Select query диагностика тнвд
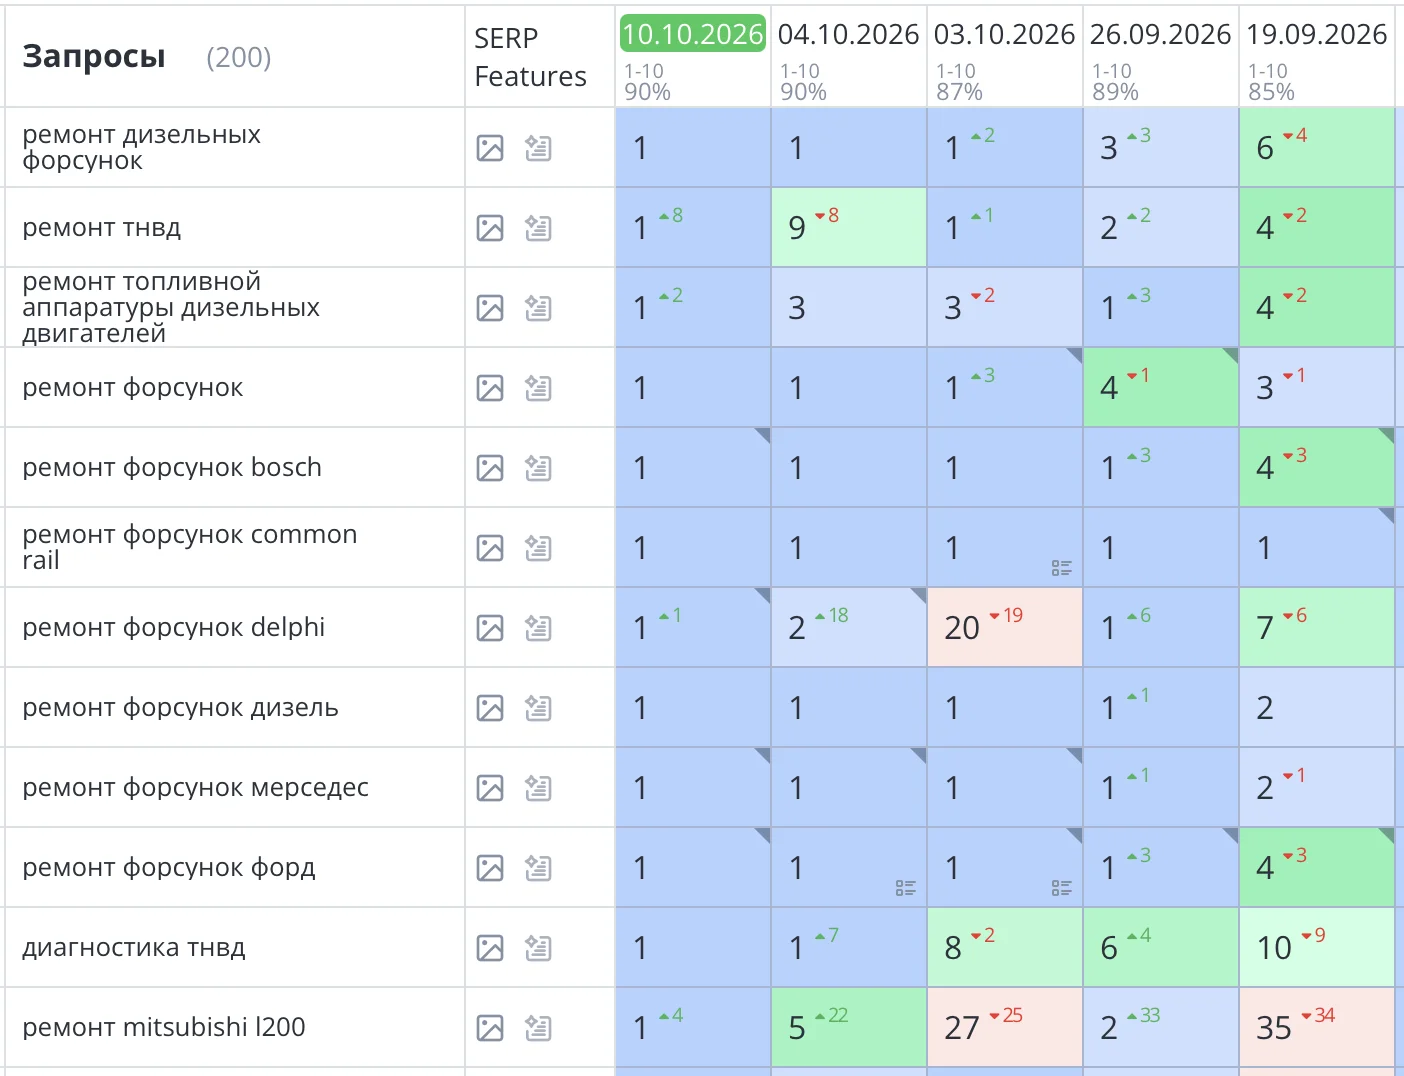1404x1076 pixels. 133,948
